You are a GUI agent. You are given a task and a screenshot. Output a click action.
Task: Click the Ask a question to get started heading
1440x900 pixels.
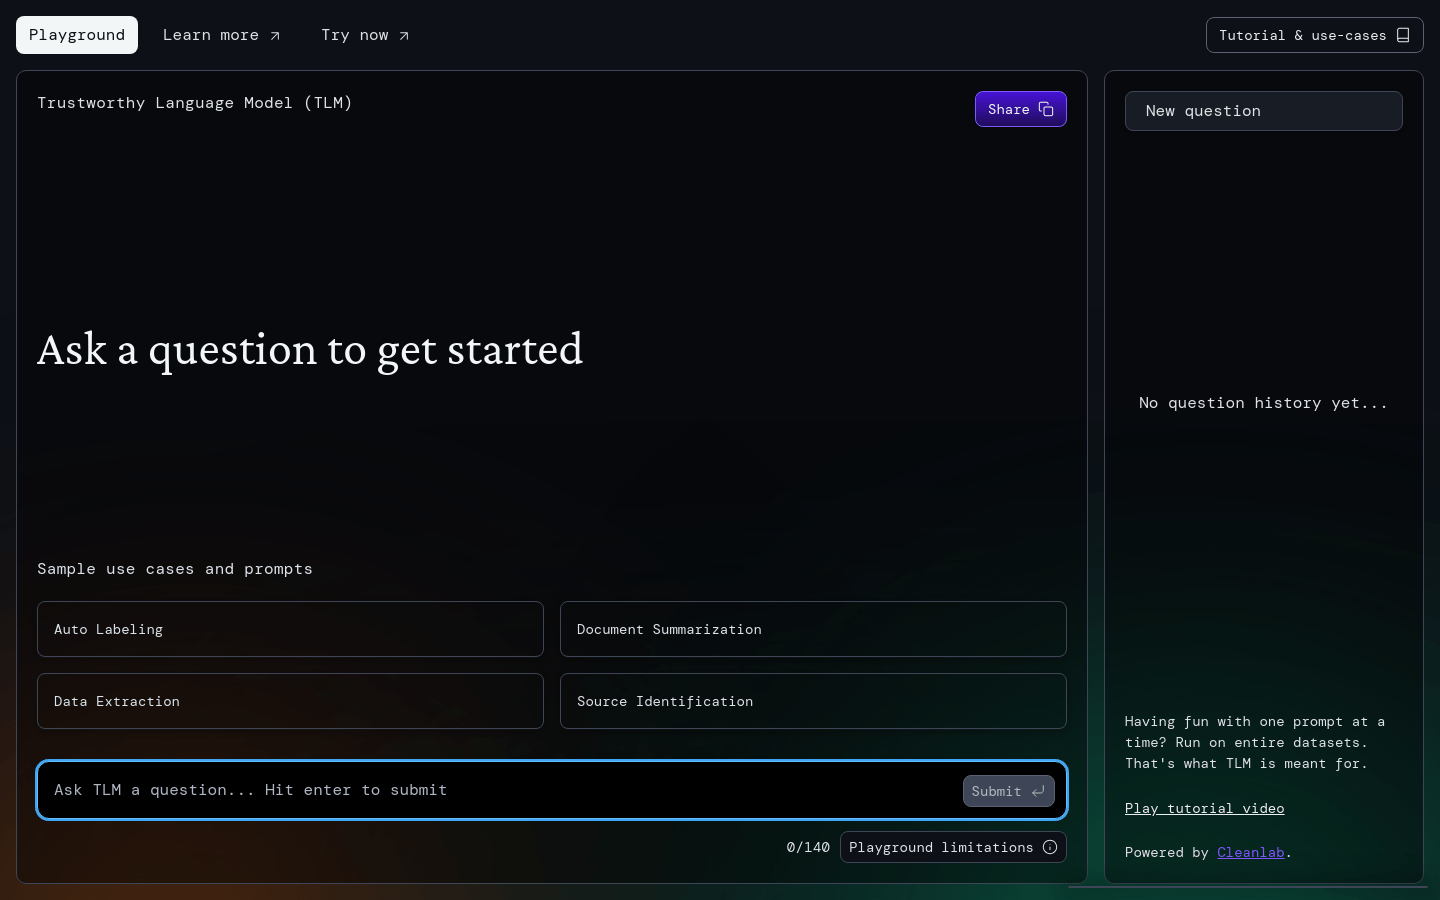[x=310, y=350]
